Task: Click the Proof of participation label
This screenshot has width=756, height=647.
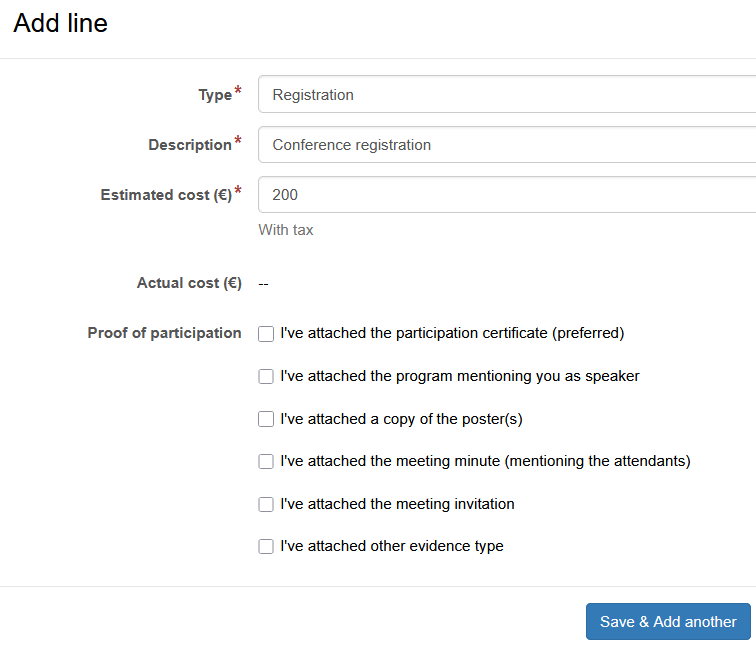Action: 164,333
